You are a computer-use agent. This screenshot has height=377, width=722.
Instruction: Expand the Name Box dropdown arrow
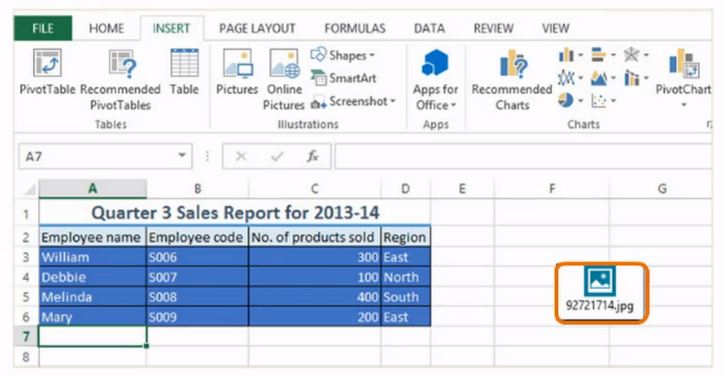tap(182, 156)
